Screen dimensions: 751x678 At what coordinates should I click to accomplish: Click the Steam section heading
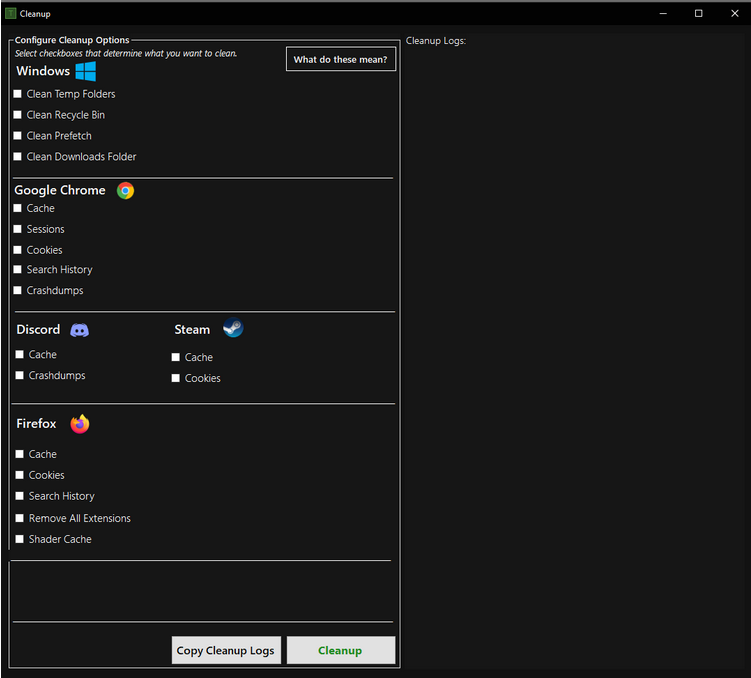[192, 329]
